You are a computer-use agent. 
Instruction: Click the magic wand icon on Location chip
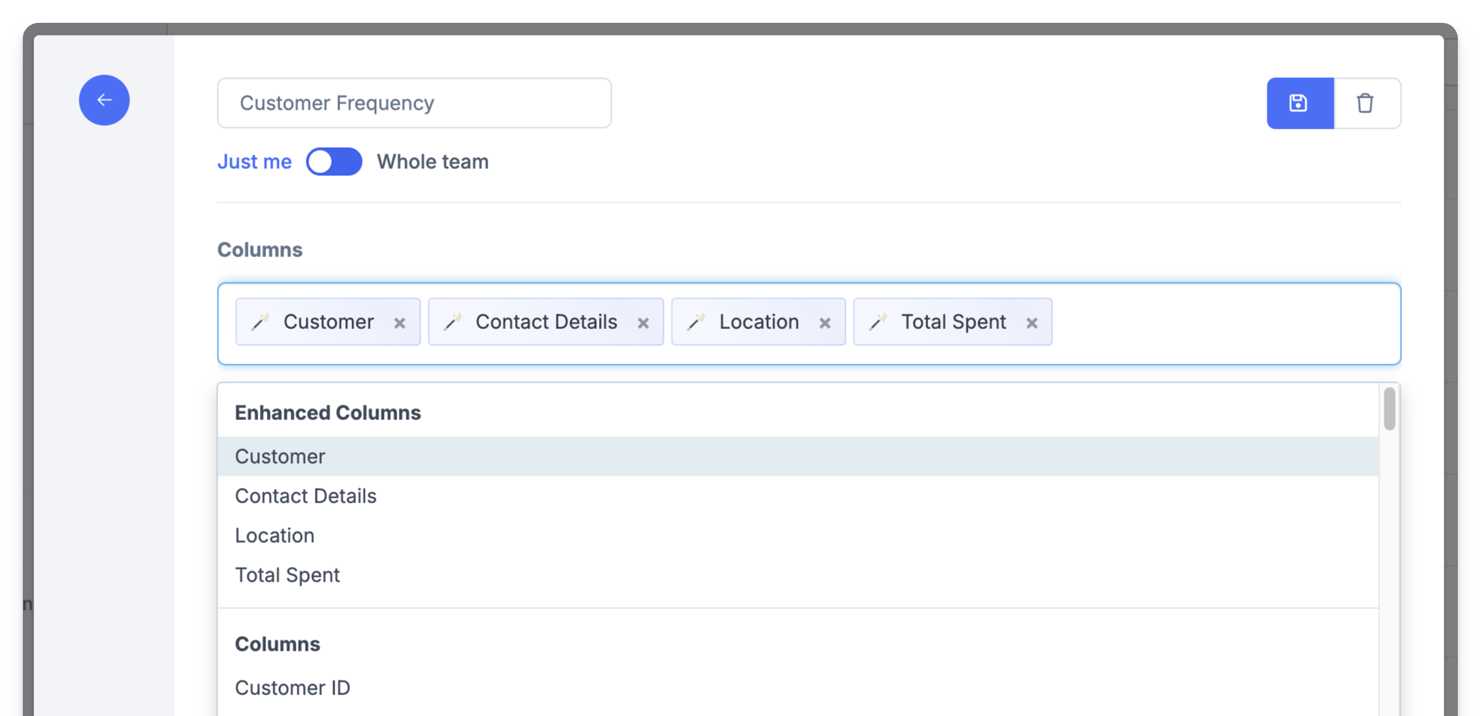pyautogui.click(x=695, y=321)
